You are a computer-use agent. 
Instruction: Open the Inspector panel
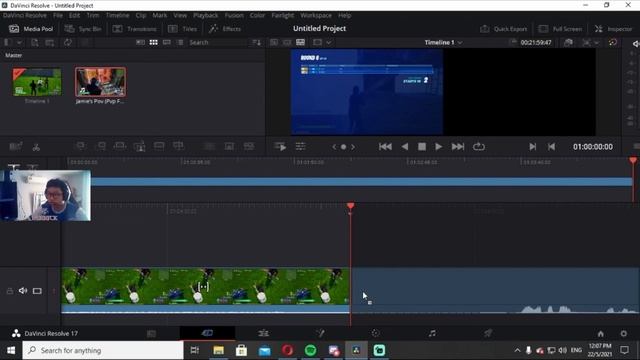coord(613,29)
